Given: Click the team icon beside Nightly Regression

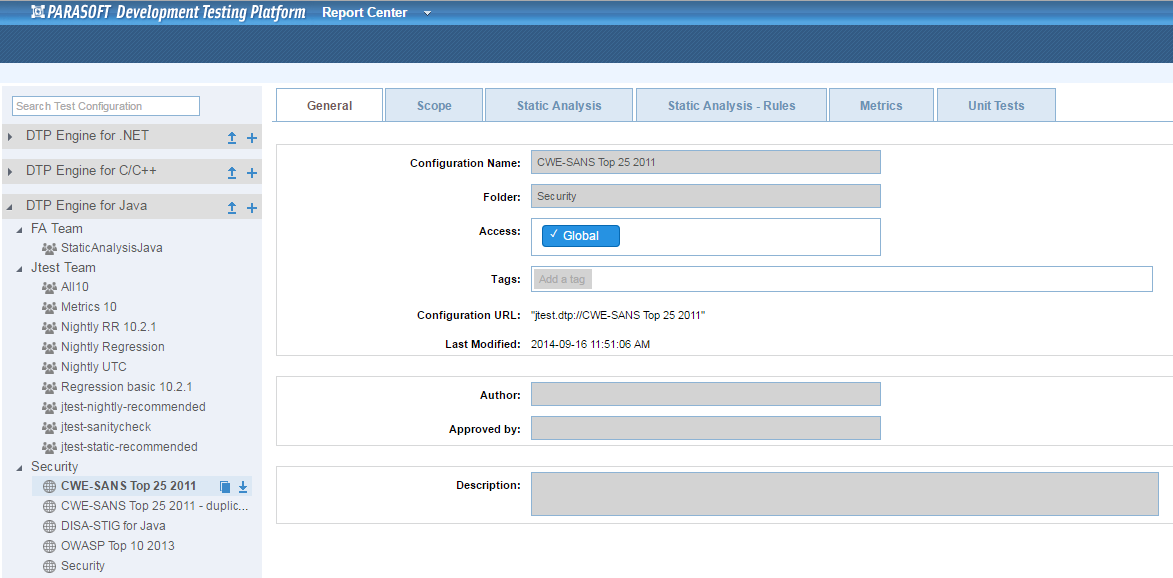Looking at the screenshot, I should tap(49, 348).
